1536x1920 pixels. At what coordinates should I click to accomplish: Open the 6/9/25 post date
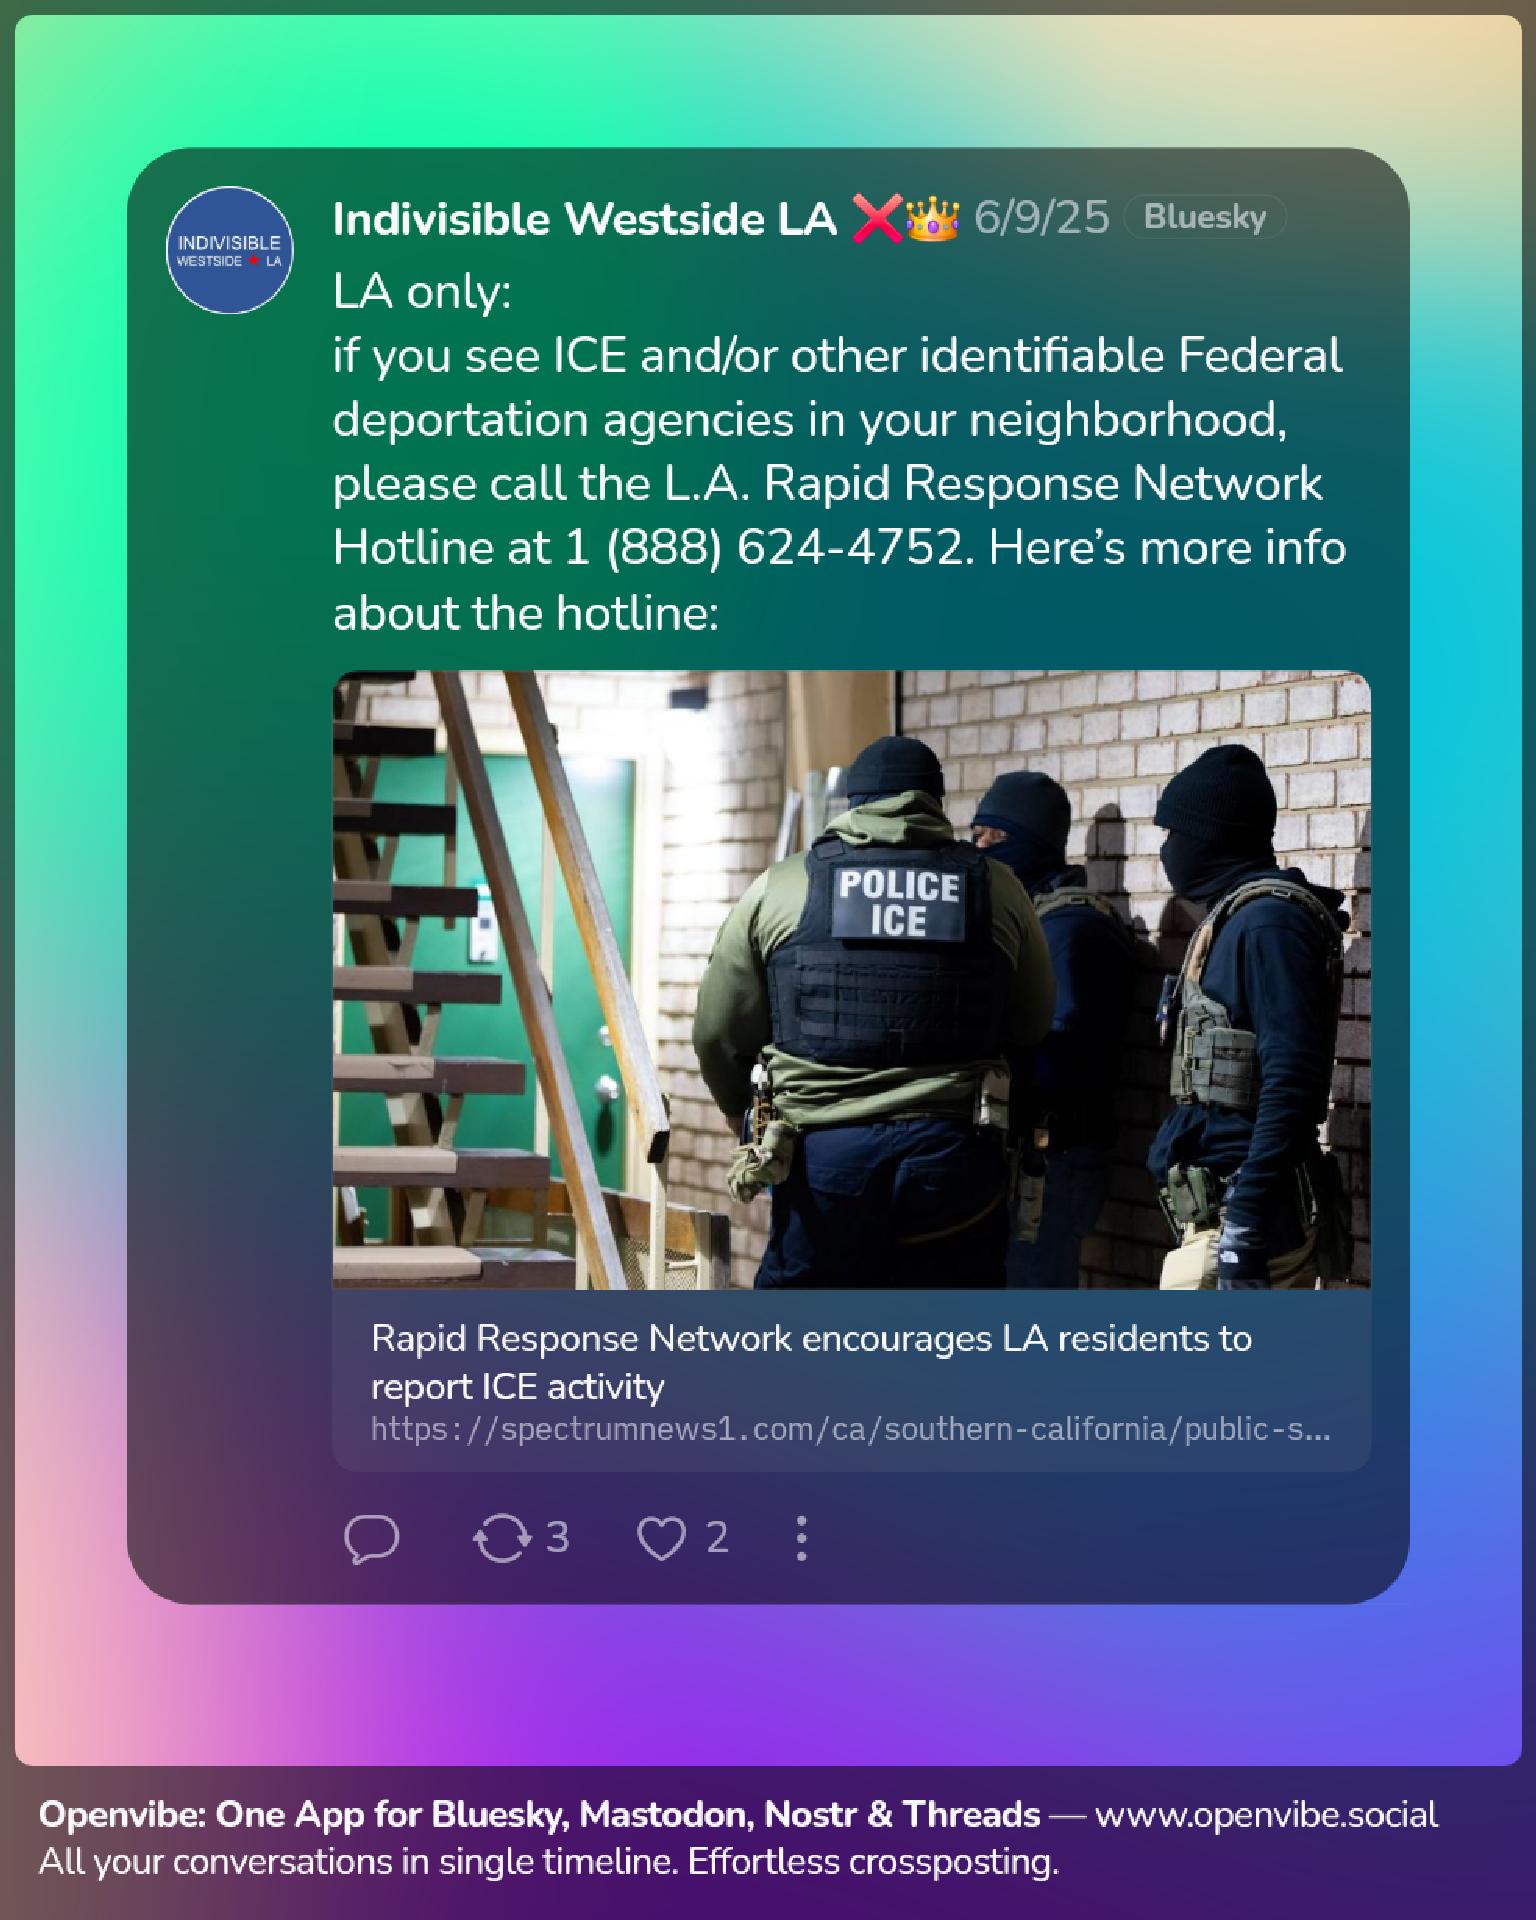(1041, 217)
